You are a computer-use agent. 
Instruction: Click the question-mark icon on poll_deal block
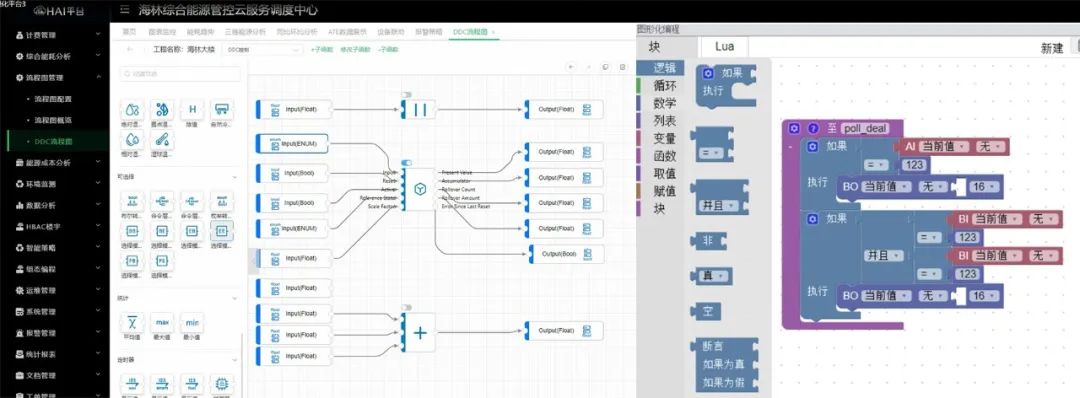(x=812, y=128)
